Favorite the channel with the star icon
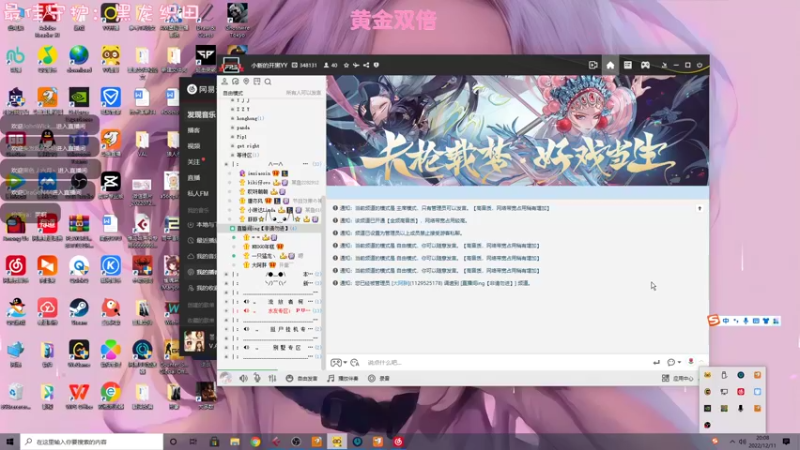 346,65
